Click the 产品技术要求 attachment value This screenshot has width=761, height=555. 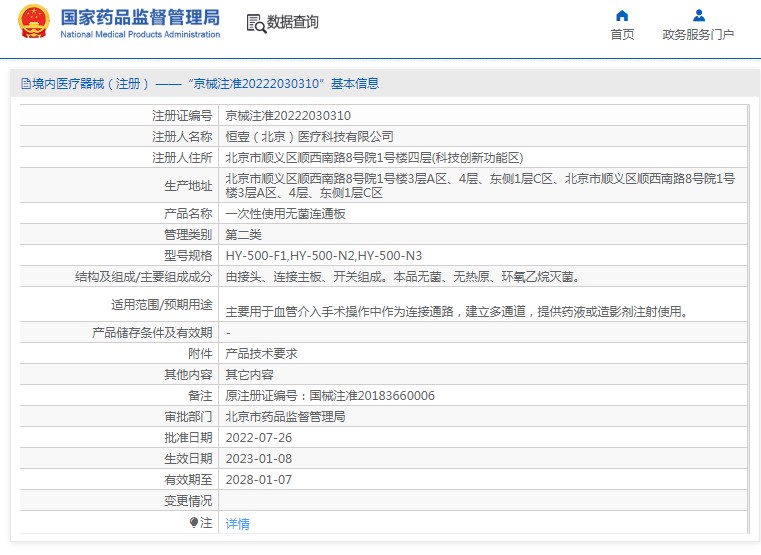[x=261, y=354]
